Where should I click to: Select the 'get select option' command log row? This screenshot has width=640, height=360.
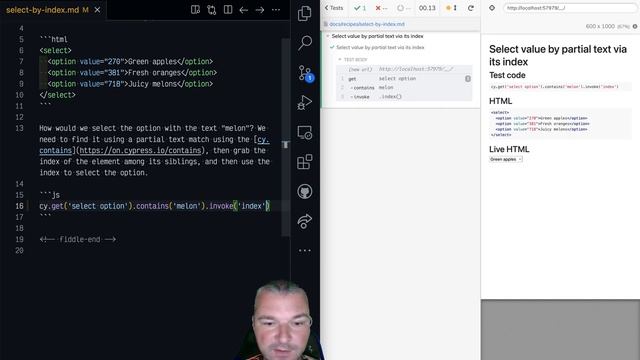pyautogui.click(x=404, y=78)
